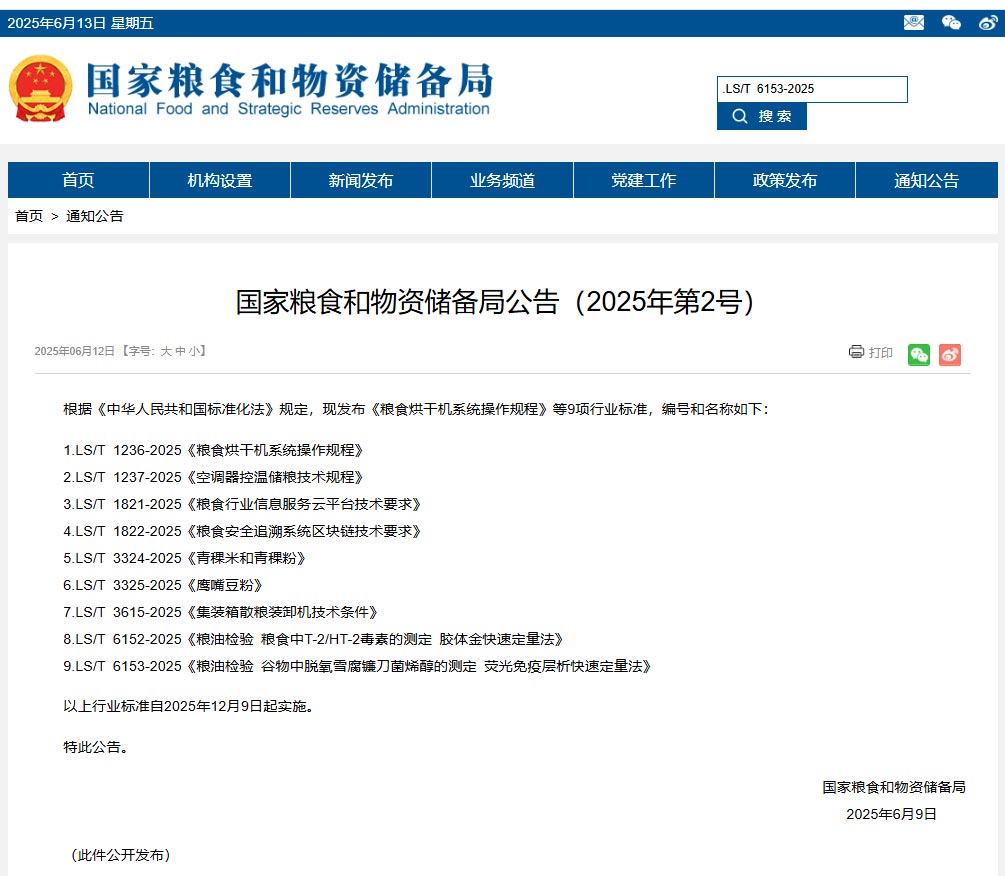Screen dimensions: 1005x876
Task: Open the 政策发布 menu item
Action: 784,180
